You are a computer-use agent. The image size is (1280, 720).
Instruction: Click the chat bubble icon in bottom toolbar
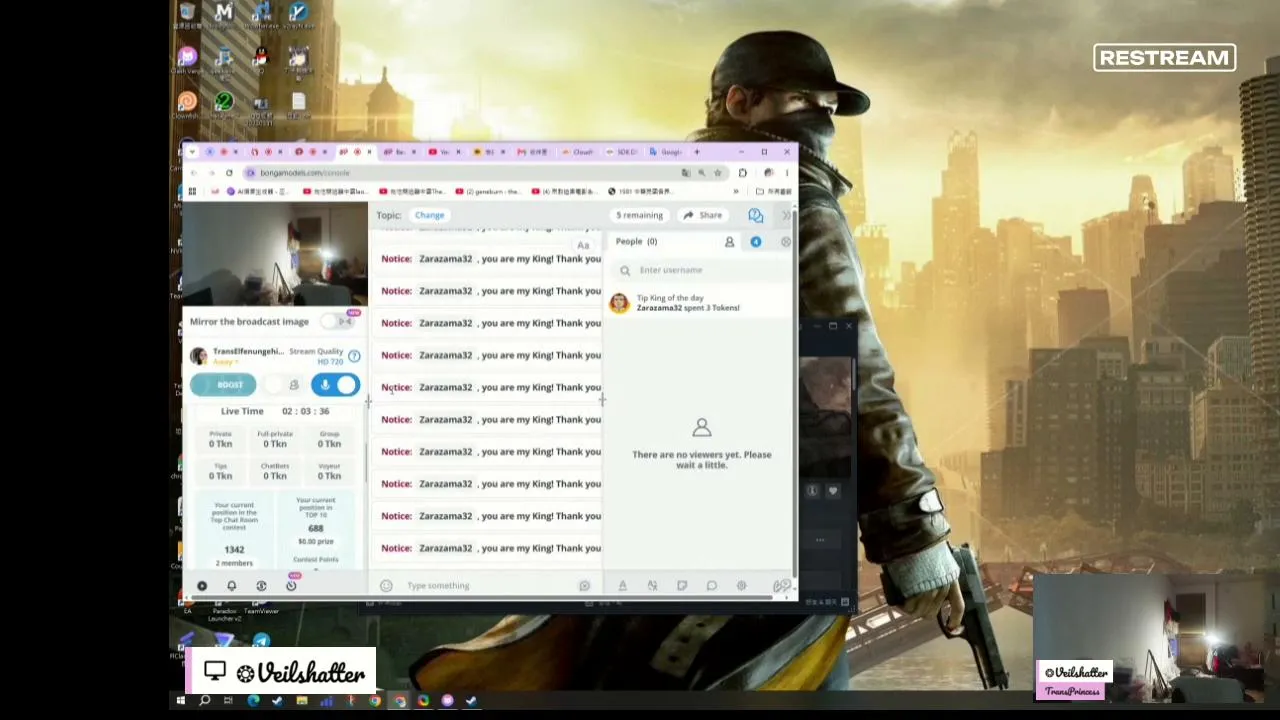click(712, 586)
